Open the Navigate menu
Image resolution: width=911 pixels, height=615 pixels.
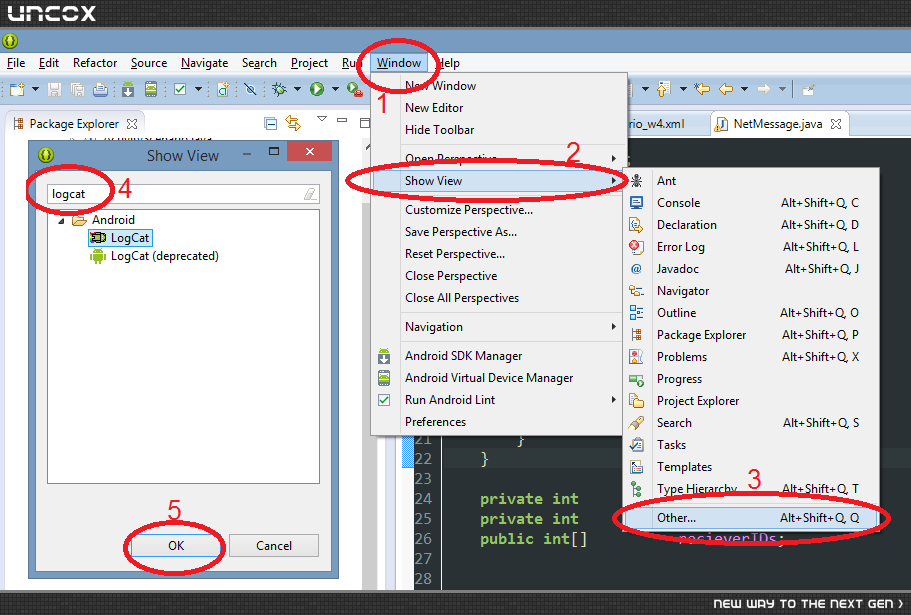[204, 63]
